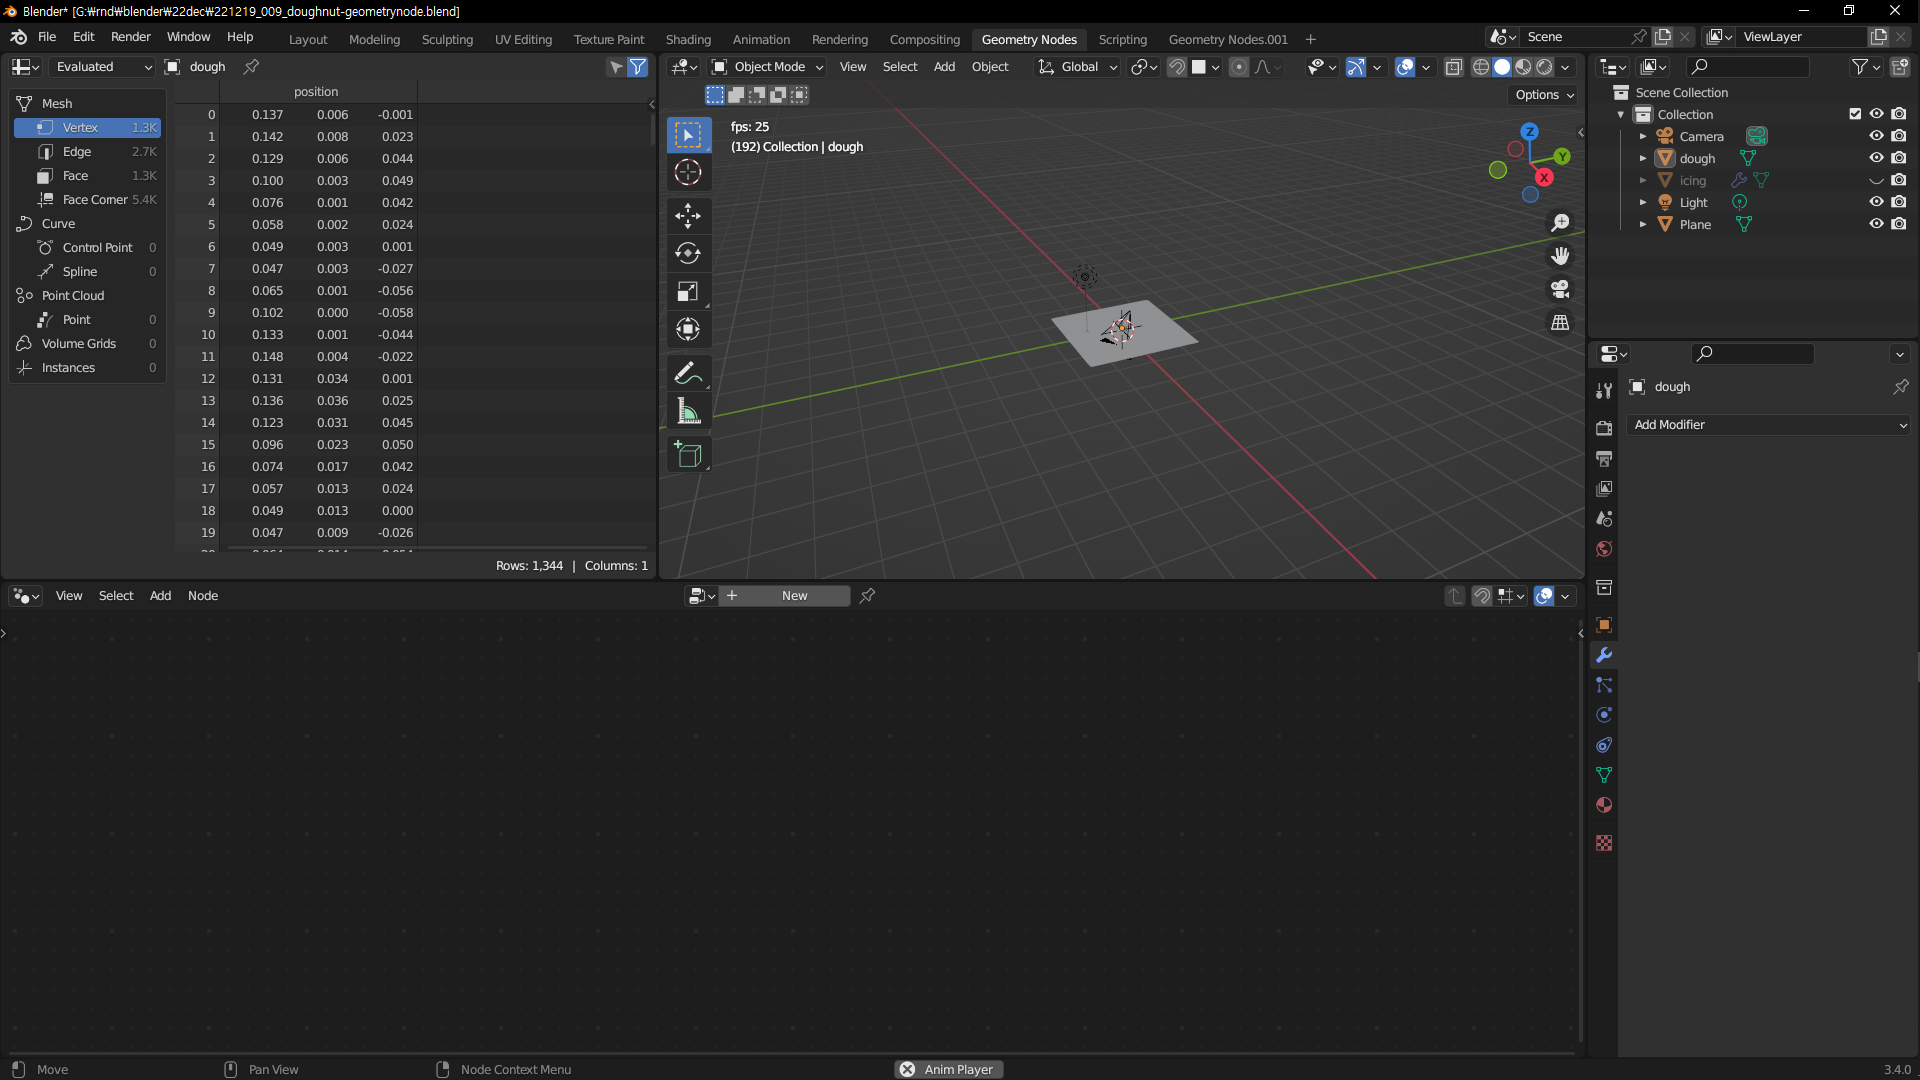
Task: Hide the dough object in outliner
Action: (1876, 158)
